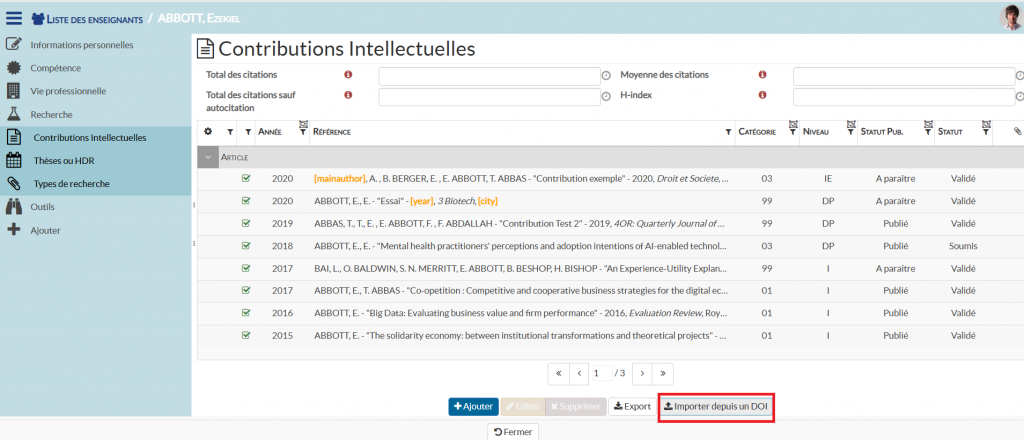Click the info icon beside H-index
This screenshot has height=440, width=1024.
point(762,95)
